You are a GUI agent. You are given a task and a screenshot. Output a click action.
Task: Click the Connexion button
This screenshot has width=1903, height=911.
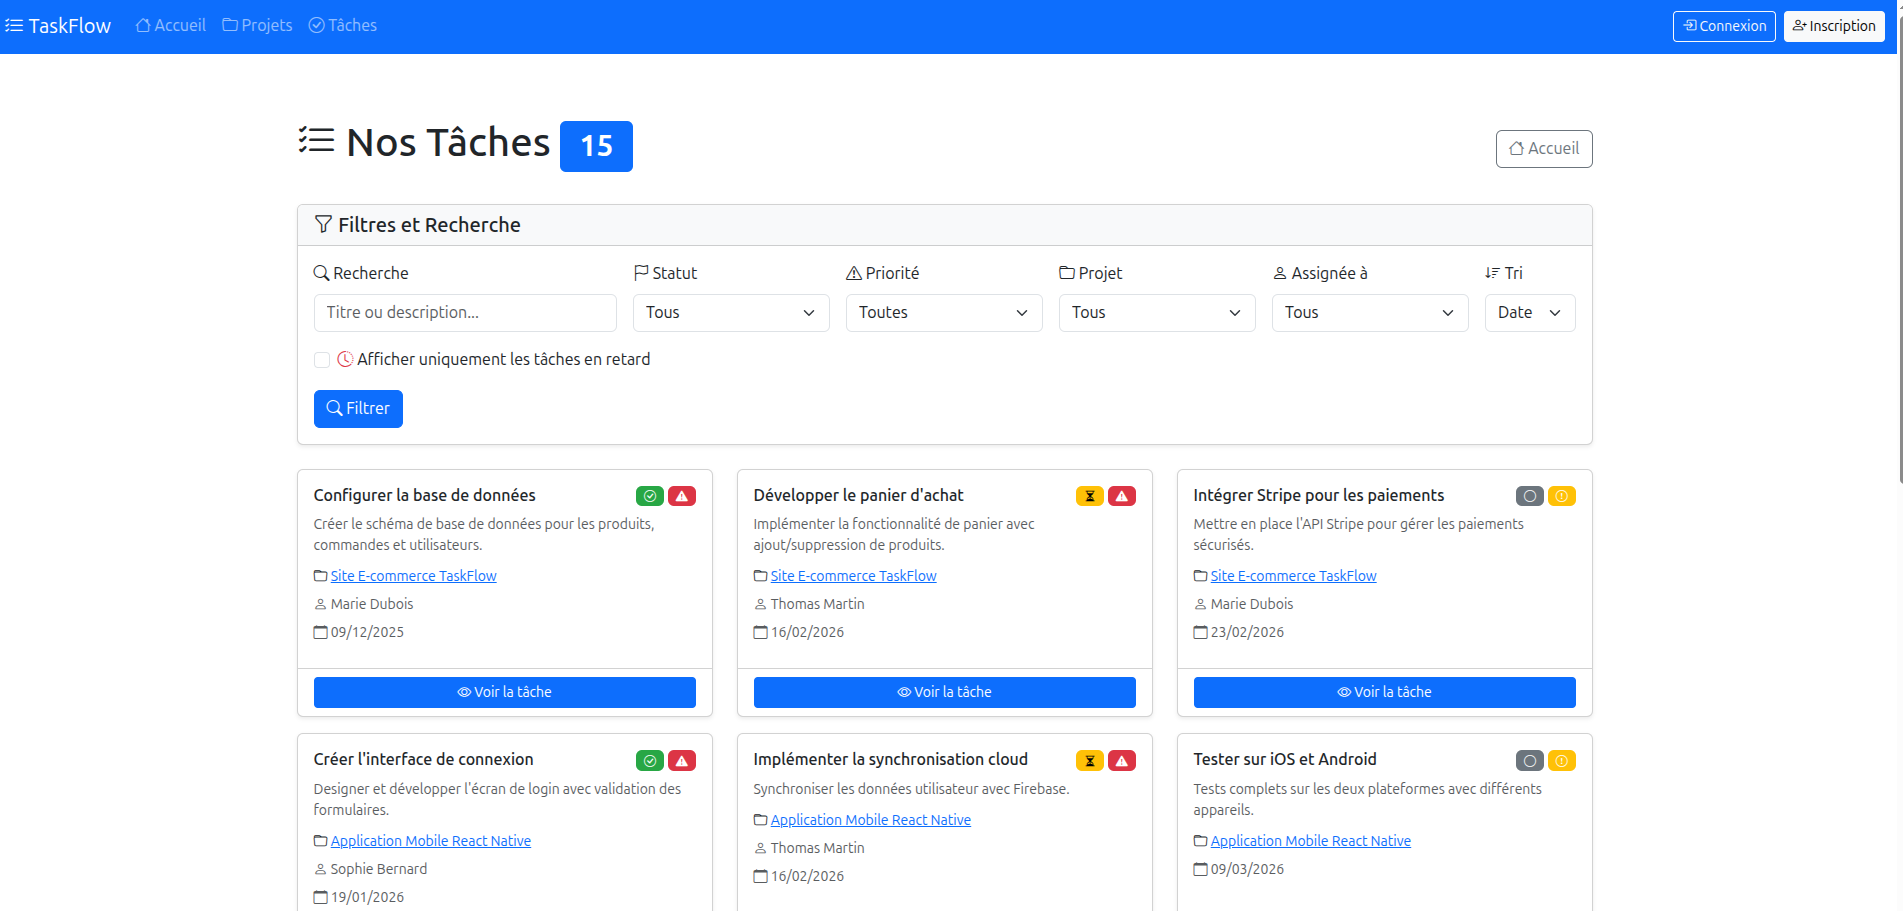(1724, 26)
